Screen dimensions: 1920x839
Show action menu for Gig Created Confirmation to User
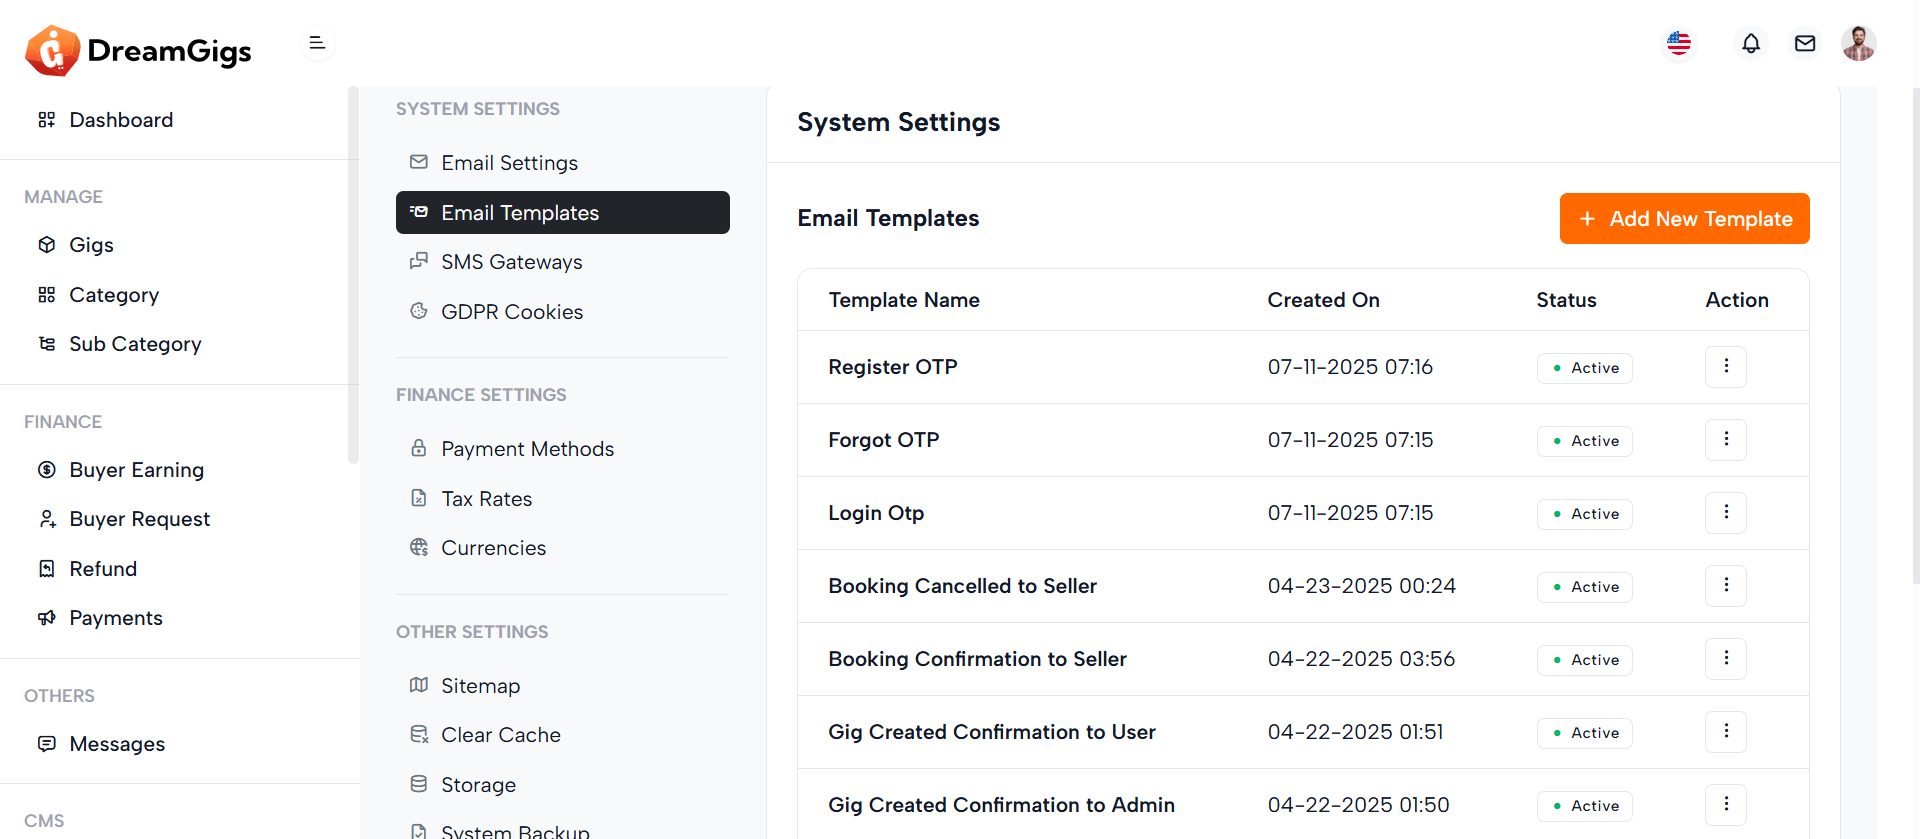1725,732
